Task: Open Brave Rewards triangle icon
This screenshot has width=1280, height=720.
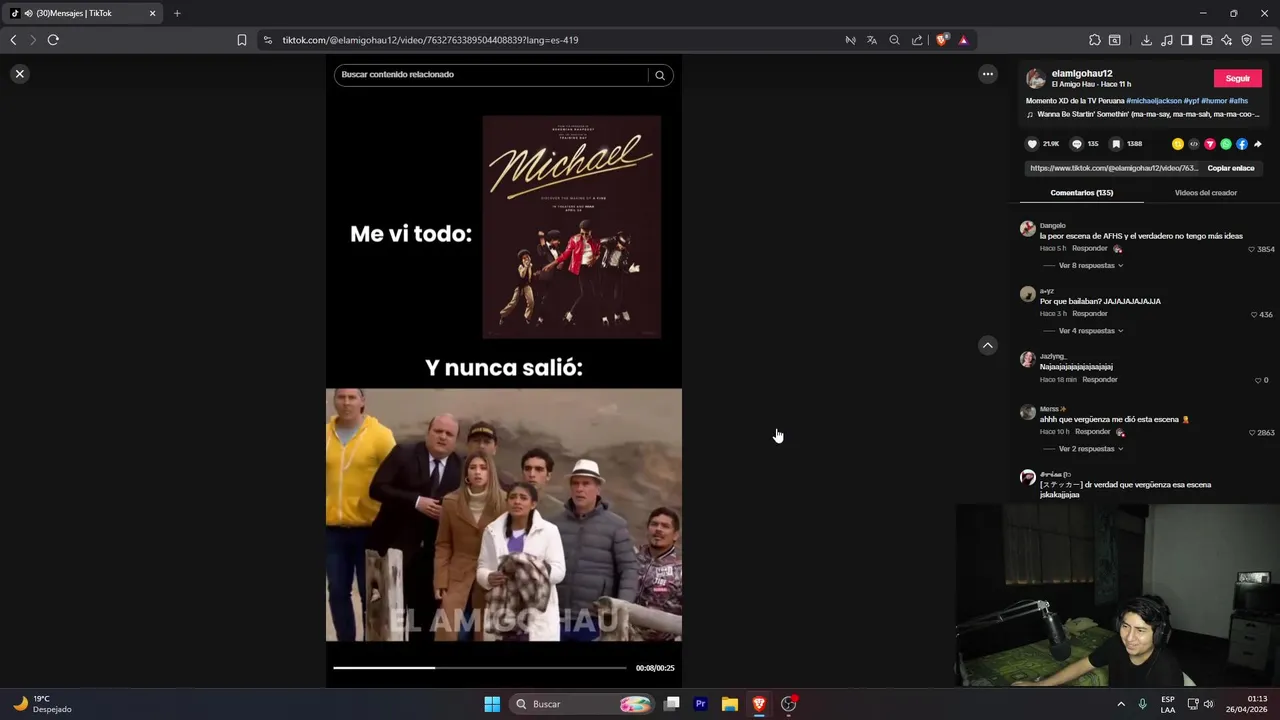Action: (963, 40)
